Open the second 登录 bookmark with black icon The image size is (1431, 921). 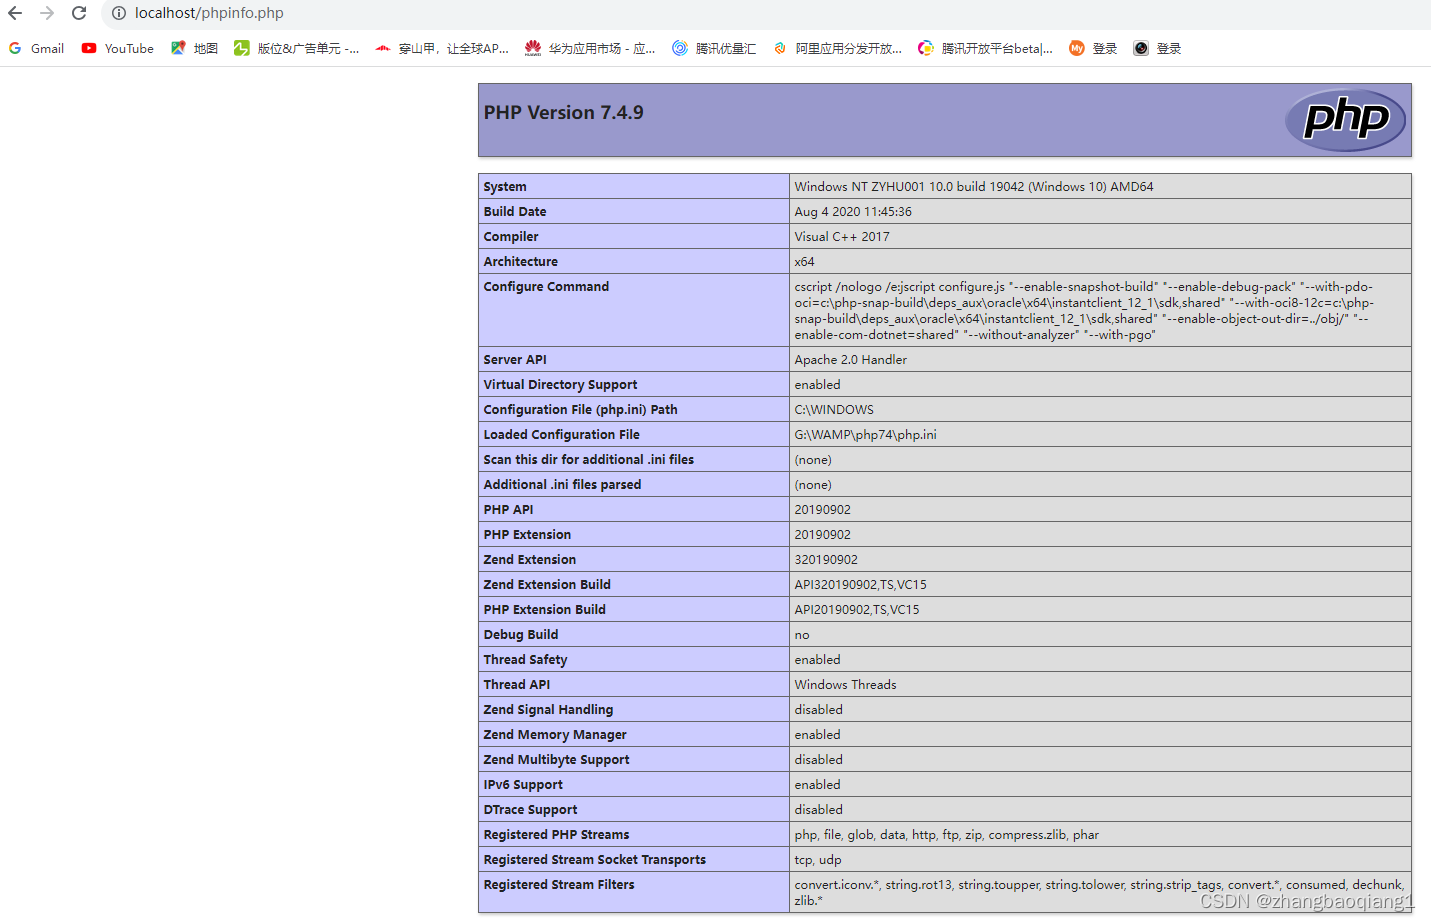[x=1157, y=48]
